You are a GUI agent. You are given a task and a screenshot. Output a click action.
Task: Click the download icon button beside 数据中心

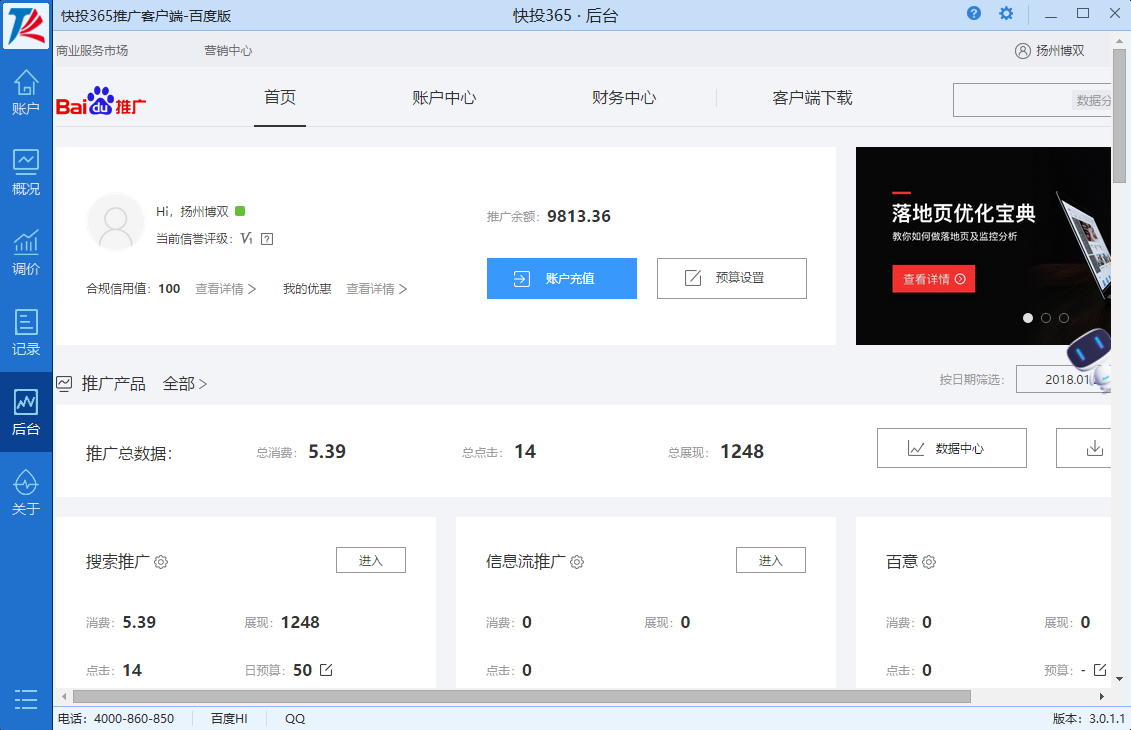point(1083,448)
